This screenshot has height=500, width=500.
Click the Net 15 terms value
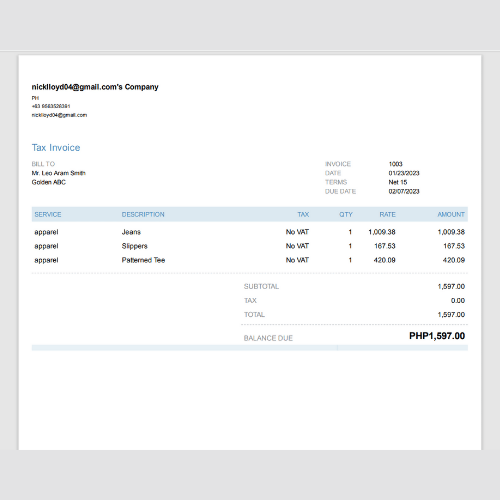398,182
